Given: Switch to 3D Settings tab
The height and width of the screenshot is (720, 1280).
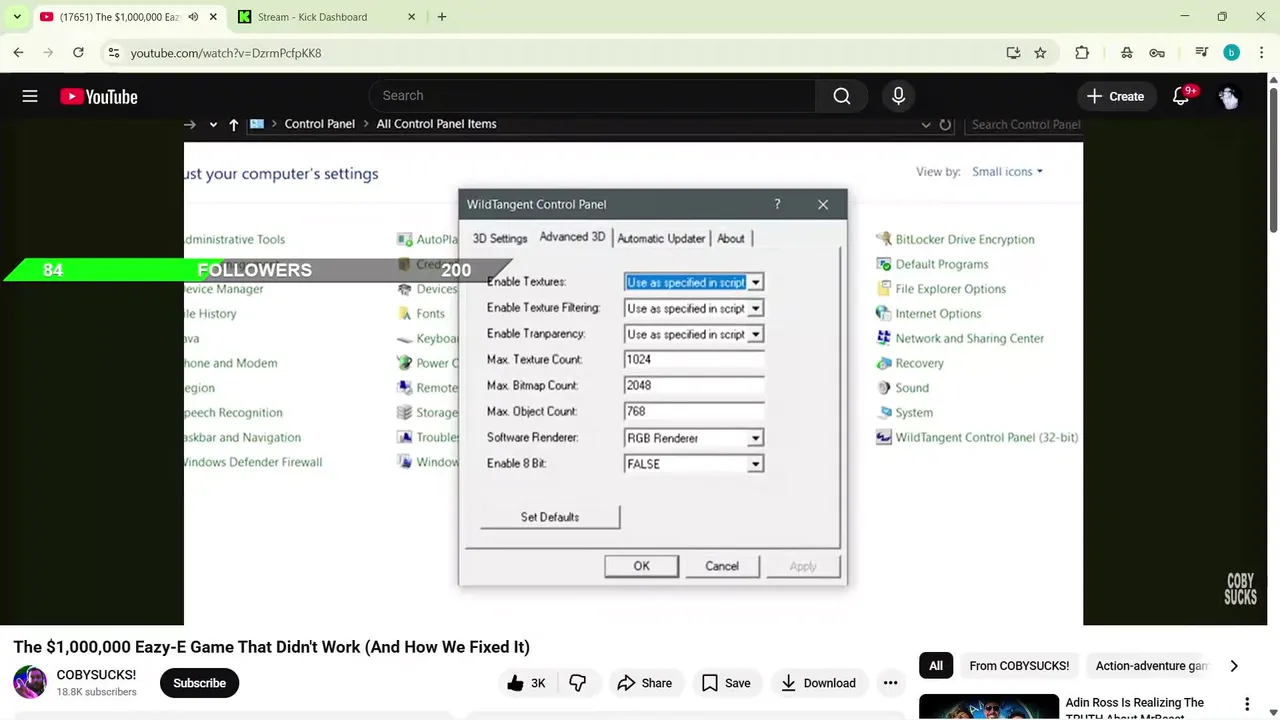Looking at the screenshot, I should (x=500, y=238).
